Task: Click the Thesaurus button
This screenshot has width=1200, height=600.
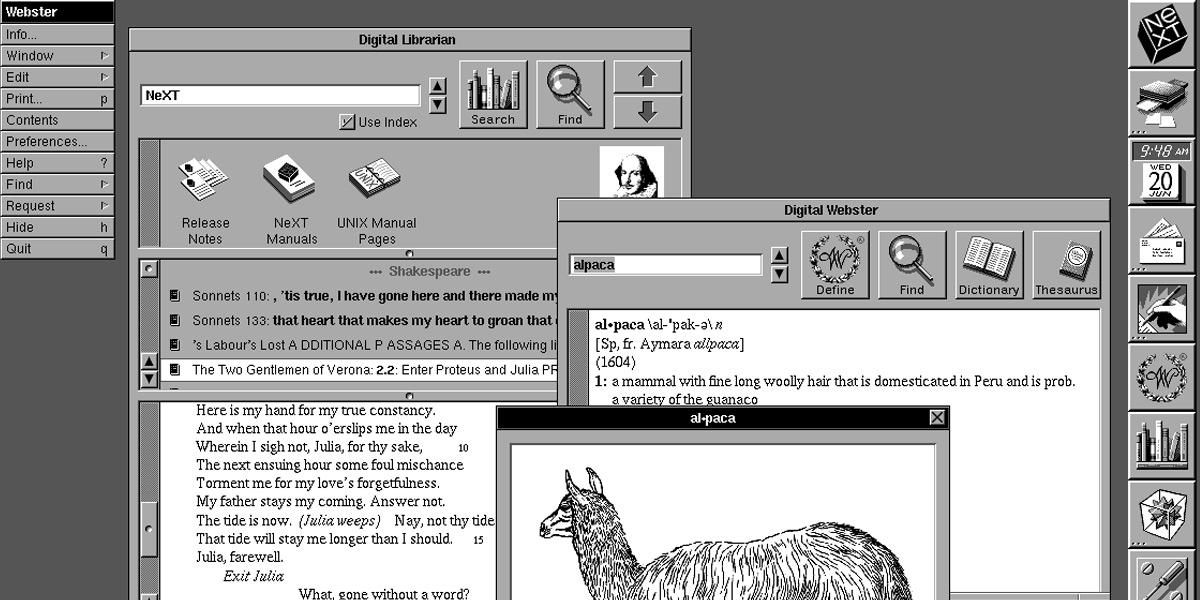Action: 1066,265
